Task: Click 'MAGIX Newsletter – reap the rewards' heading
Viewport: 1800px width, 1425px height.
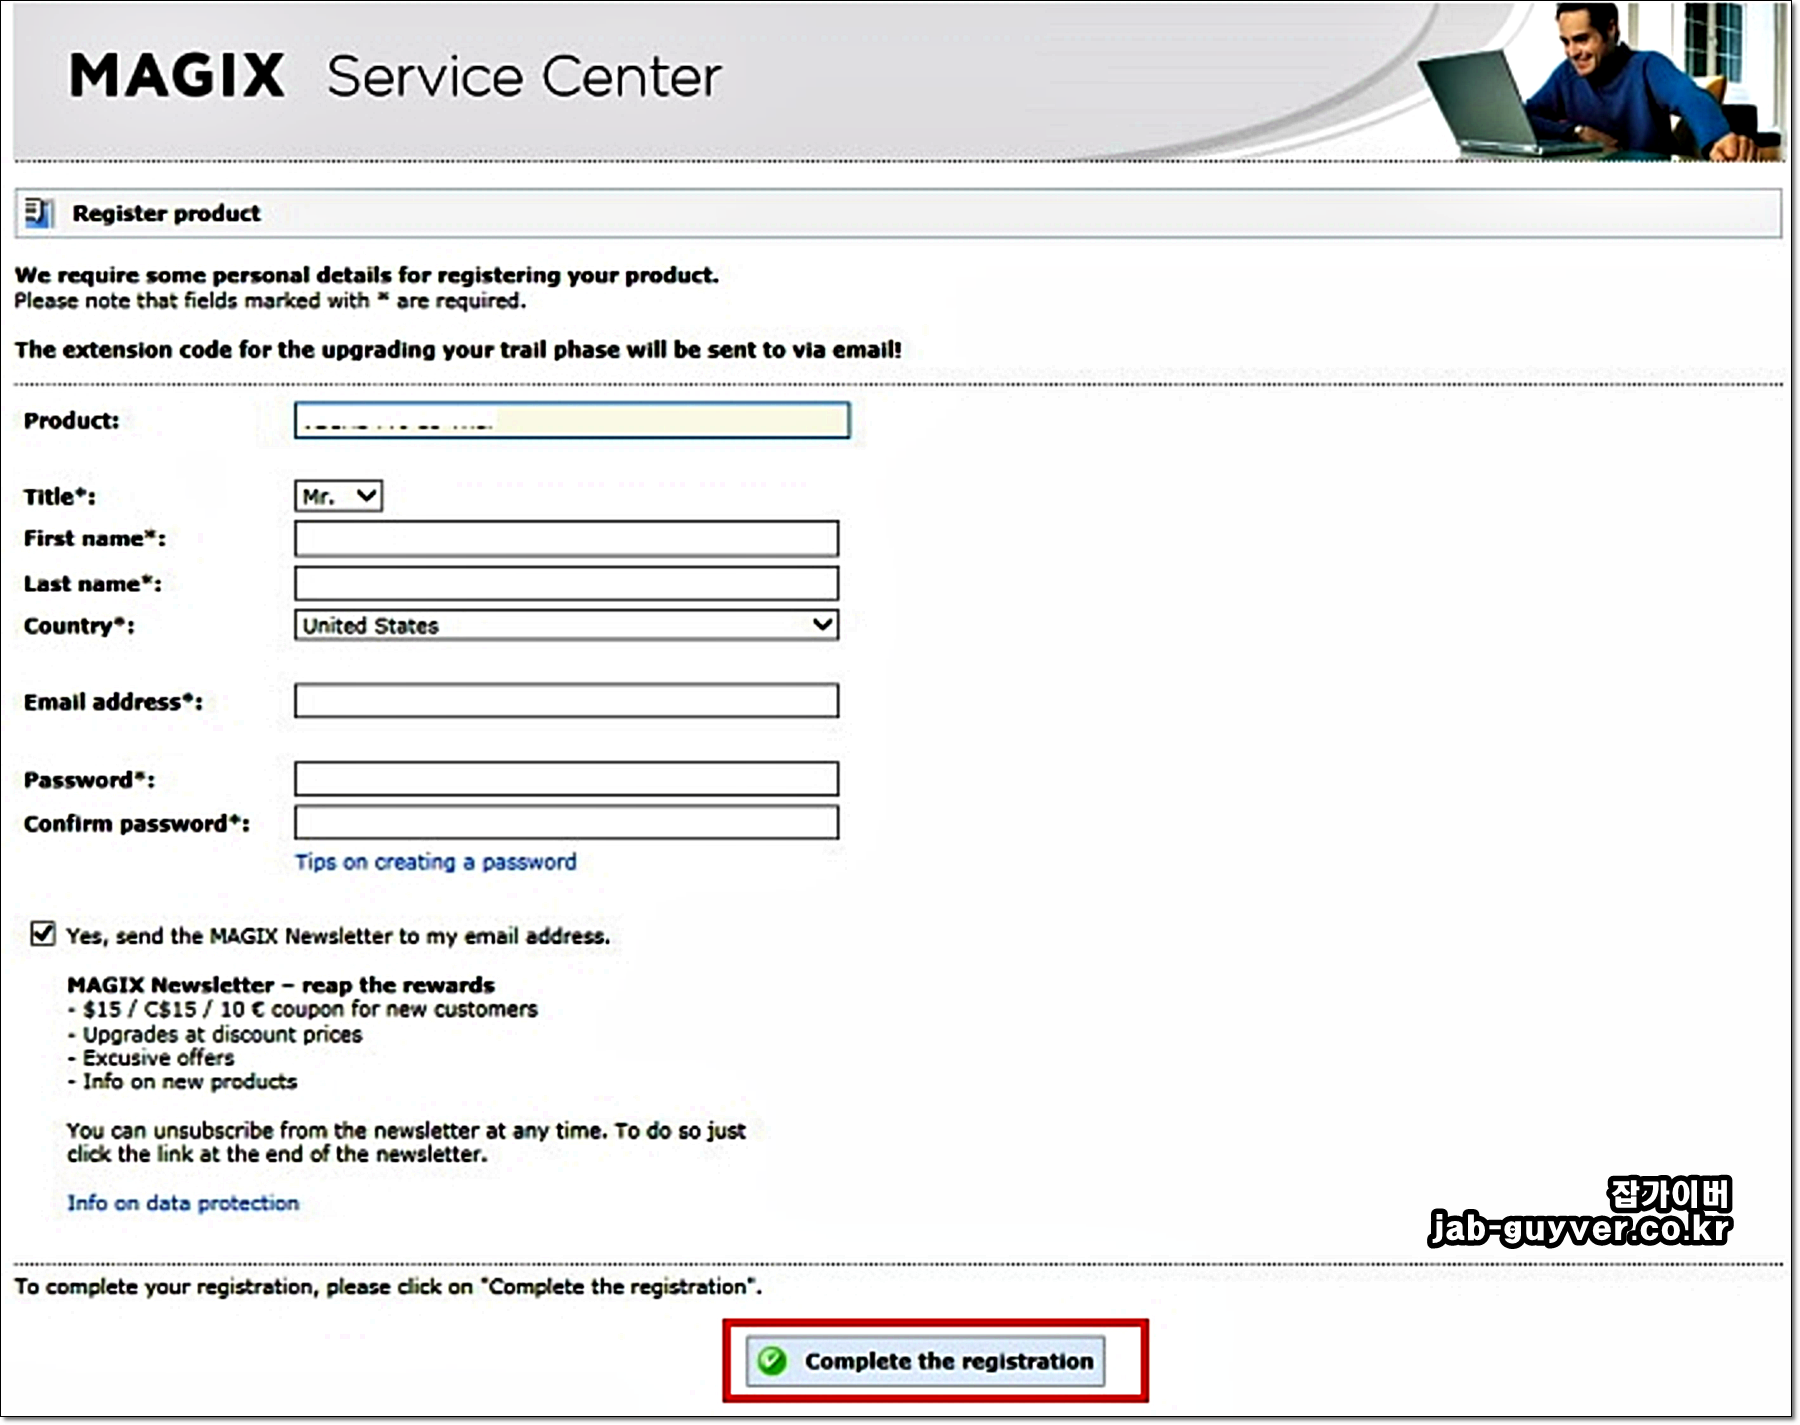Action: 281,985
